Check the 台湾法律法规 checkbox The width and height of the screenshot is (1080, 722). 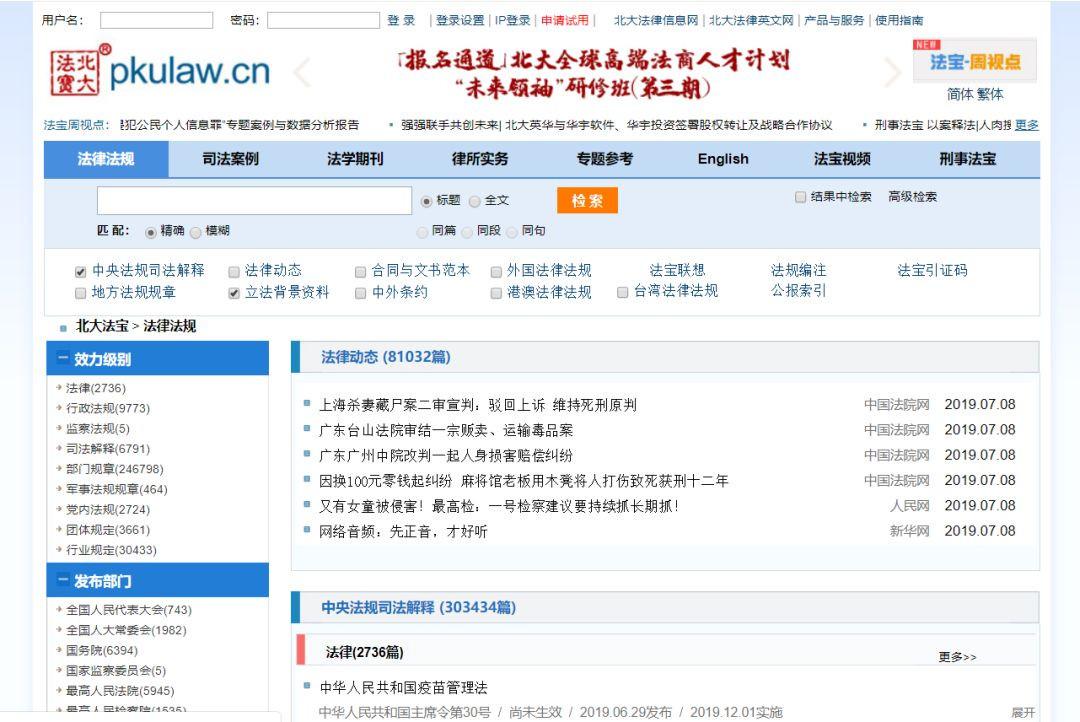(623, 292)
